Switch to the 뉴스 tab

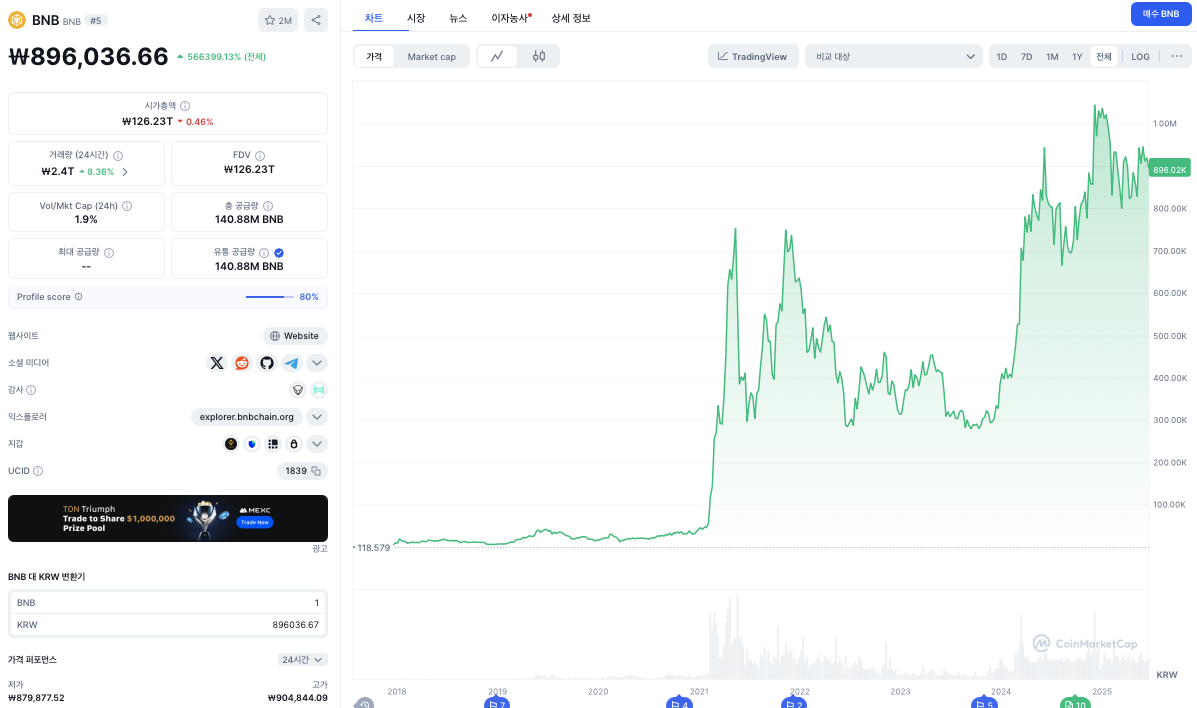click(458, 18)
